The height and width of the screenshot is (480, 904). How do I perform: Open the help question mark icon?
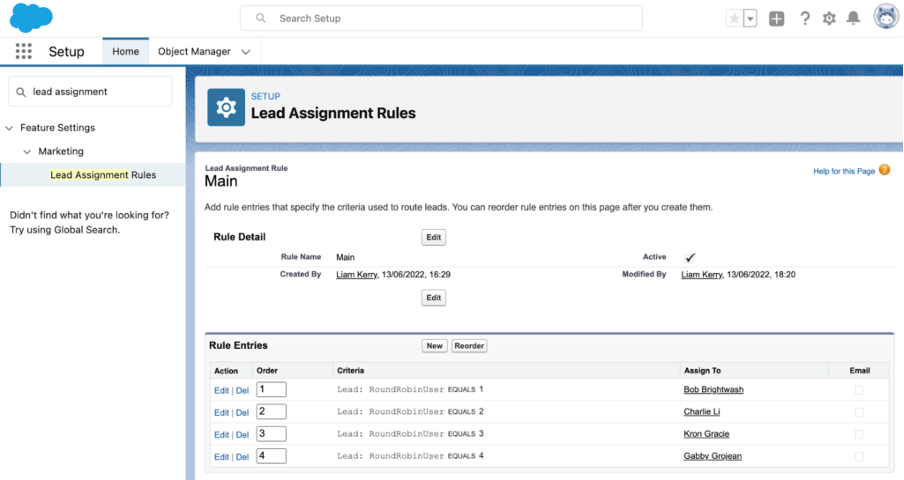pyautogui.click(x=805, y=18)
